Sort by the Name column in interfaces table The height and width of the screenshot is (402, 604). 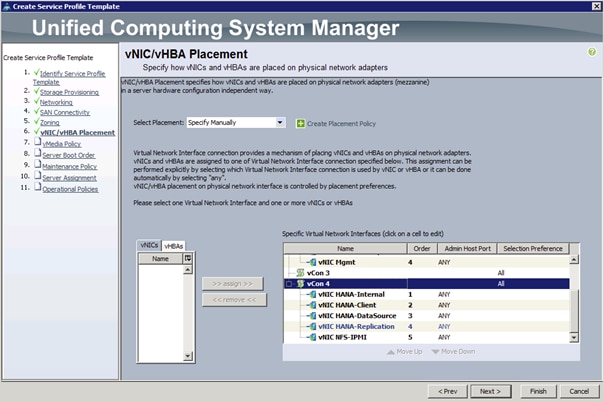(x=345, y=249)
